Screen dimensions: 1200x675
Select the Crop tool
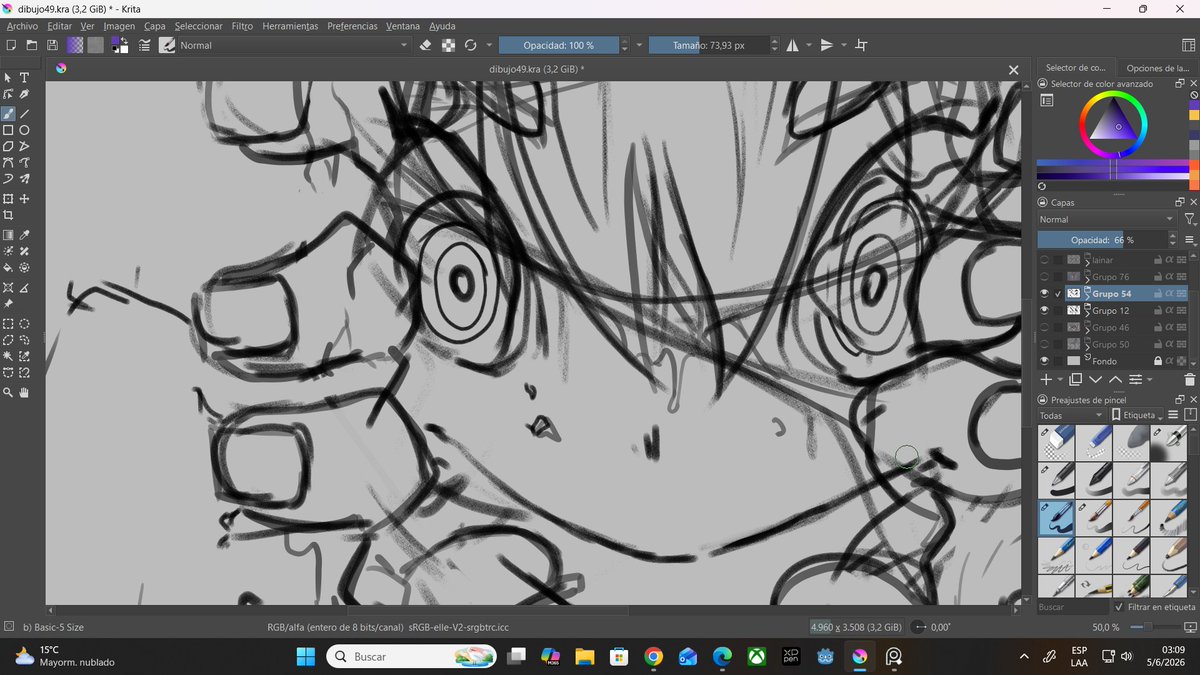point(8,215)
